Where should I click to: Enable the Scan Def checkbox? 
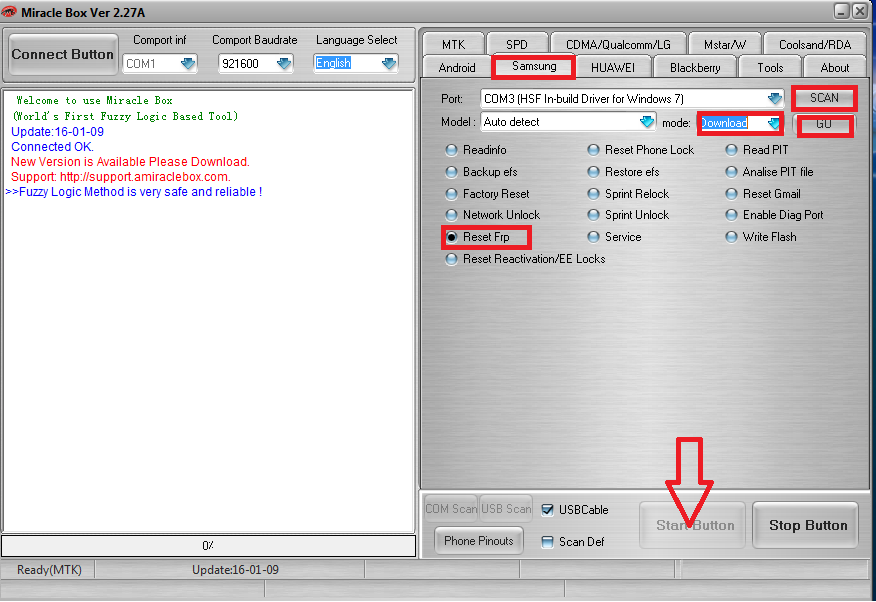point(548,542)
